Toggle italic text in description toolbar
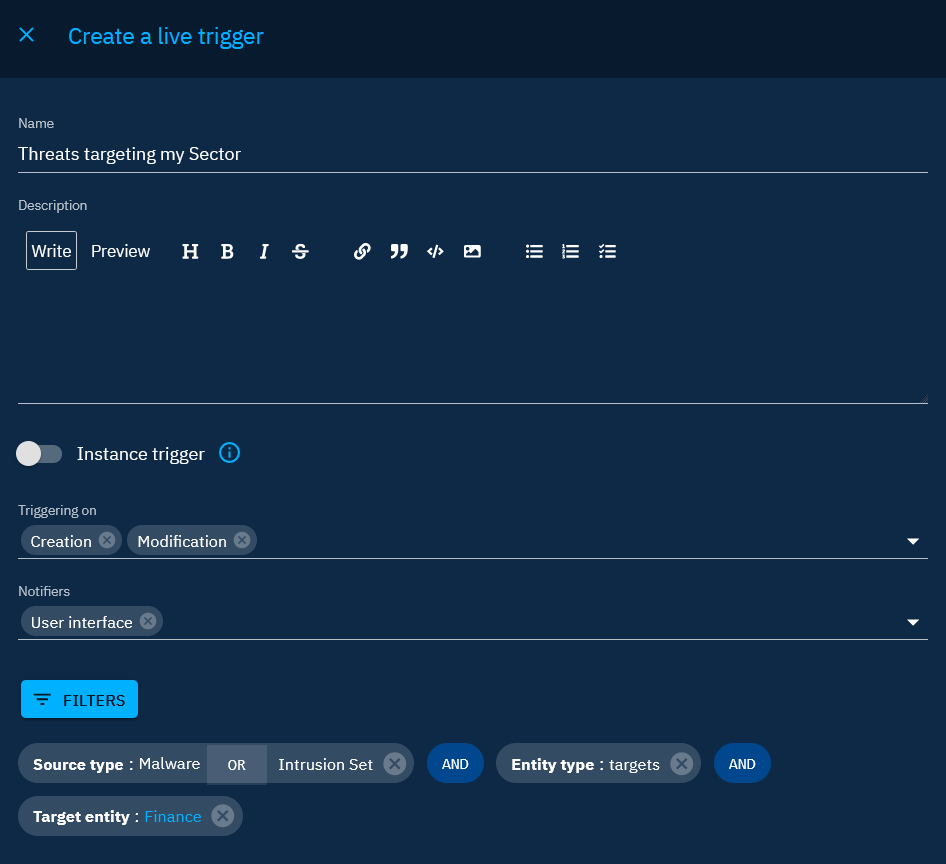The height and width of the screenshot is (864, 946). (x=264, y=252)
